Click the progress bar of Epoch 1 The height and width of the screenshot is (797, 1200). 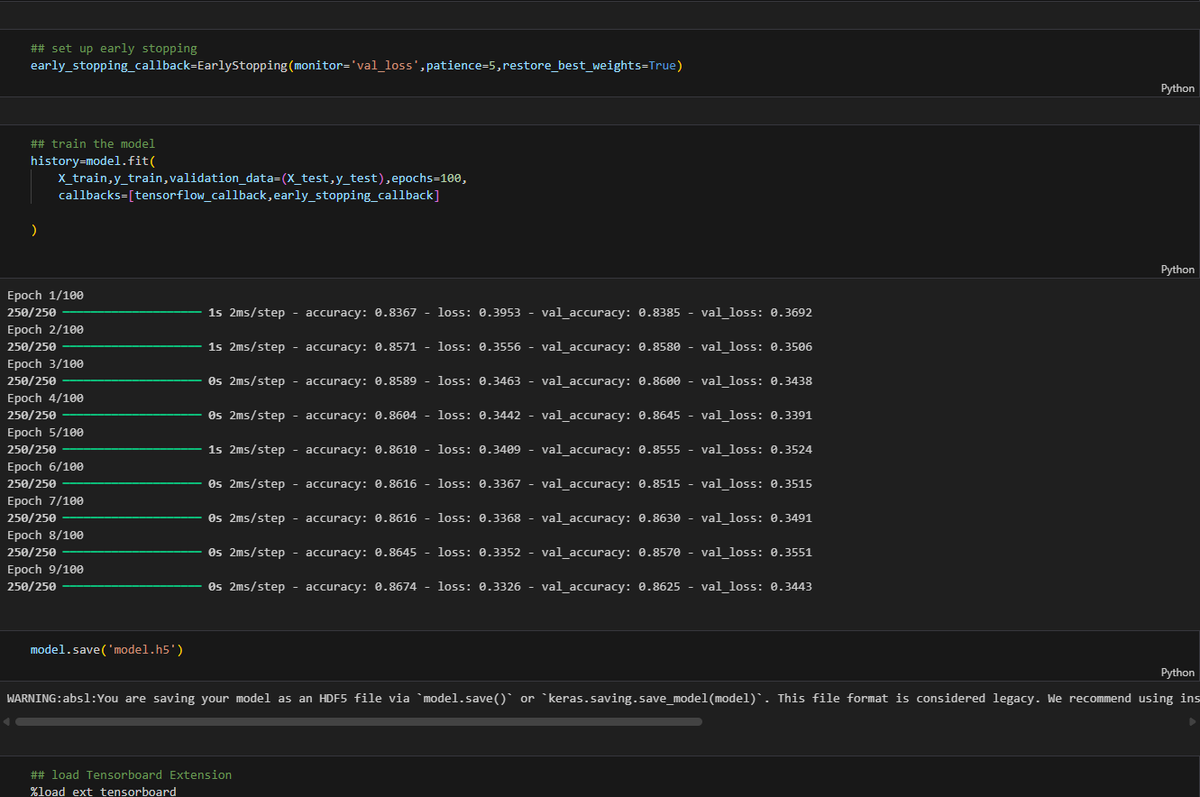[x=132, y=313]
